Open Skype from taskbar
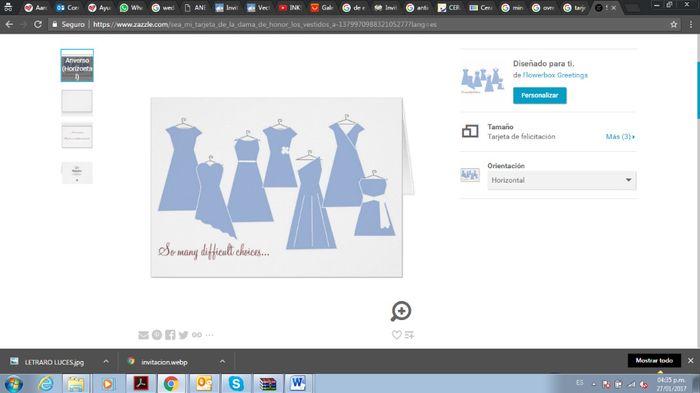Screen dimensions: 700x393 [236, 384]
